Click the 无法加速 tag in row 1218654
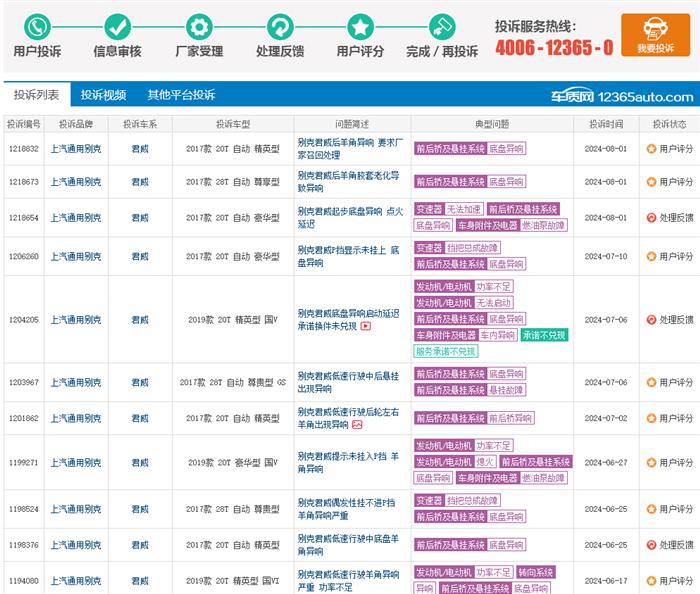The height and width of the screenshot is (594, 700). [x=464, y=209]
